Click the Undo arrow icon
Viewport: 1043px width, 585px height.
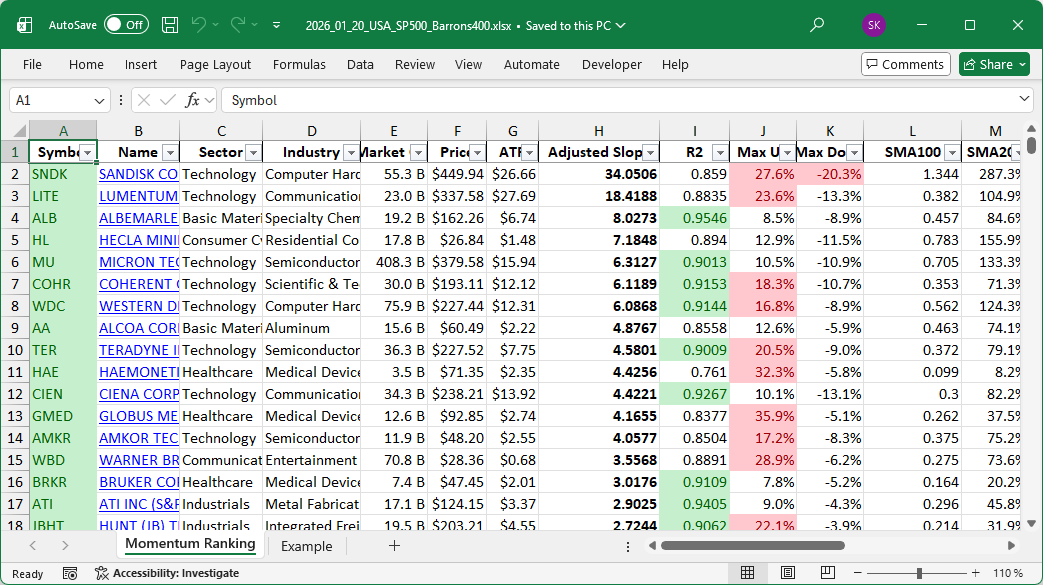point(199,25)
